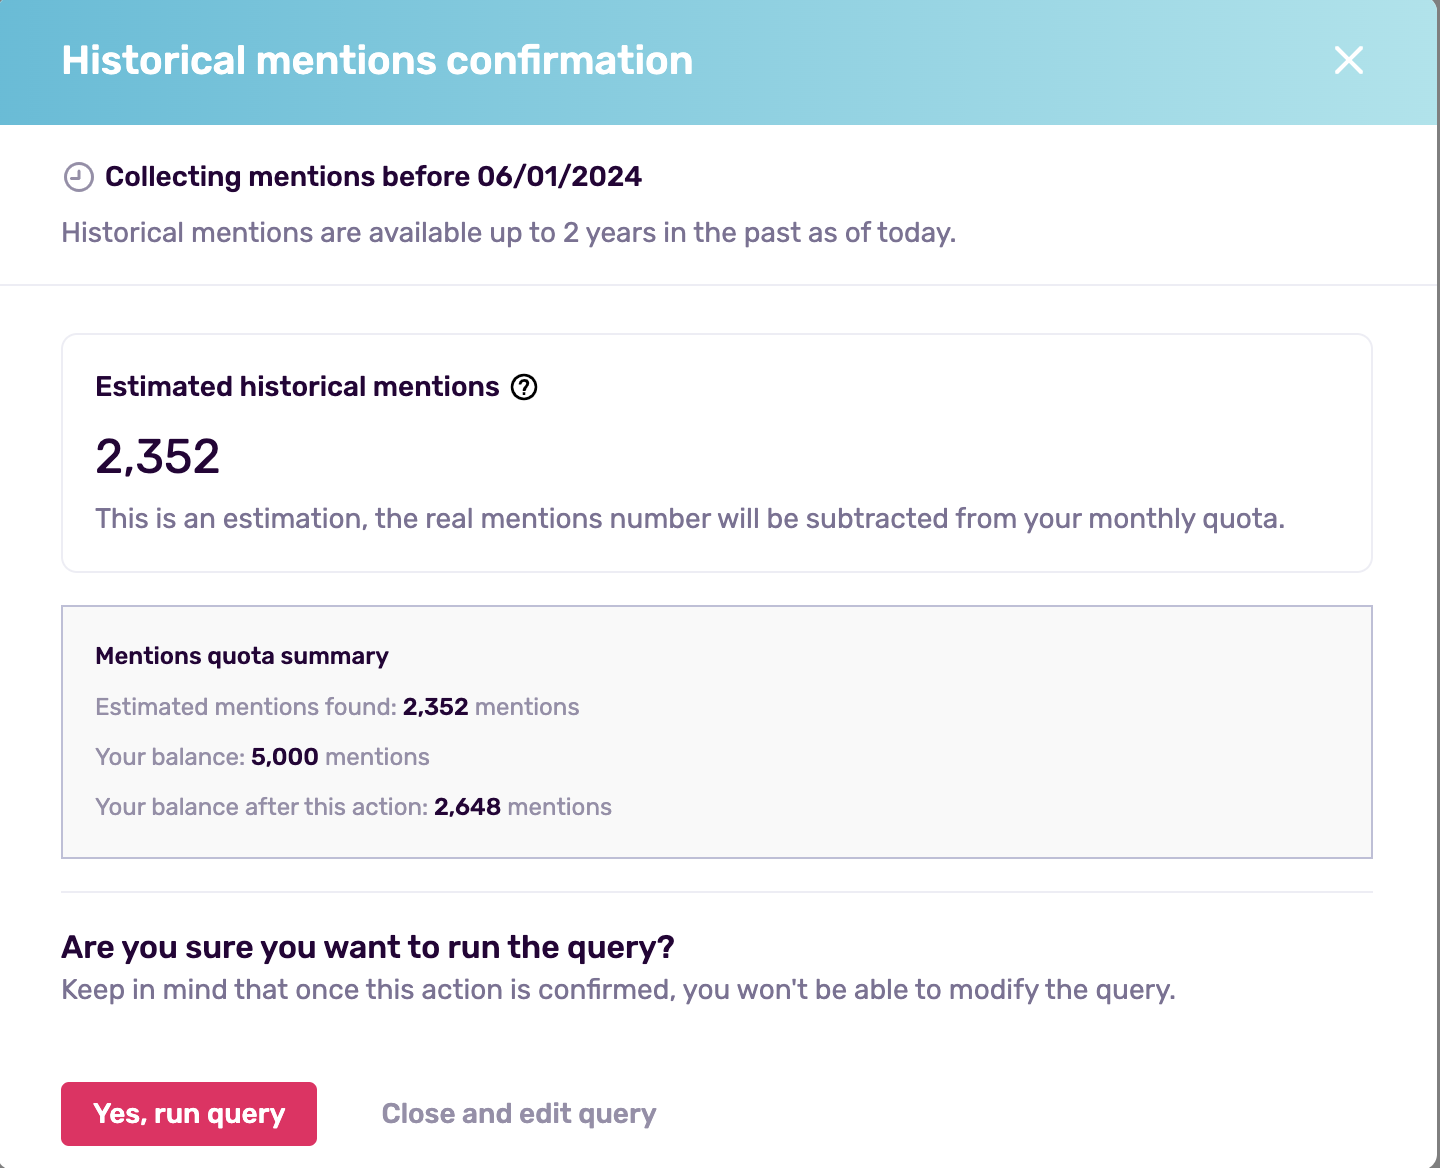Viewport: 1440px width, 1168px height.
Task: Click the Keep in mind warning text
Action: [x=618, y=990]
